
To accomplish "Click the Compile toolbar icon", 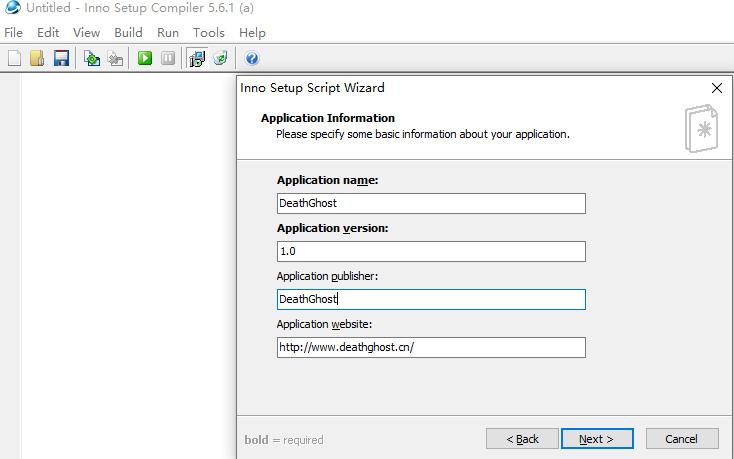I will click(92, 58).
